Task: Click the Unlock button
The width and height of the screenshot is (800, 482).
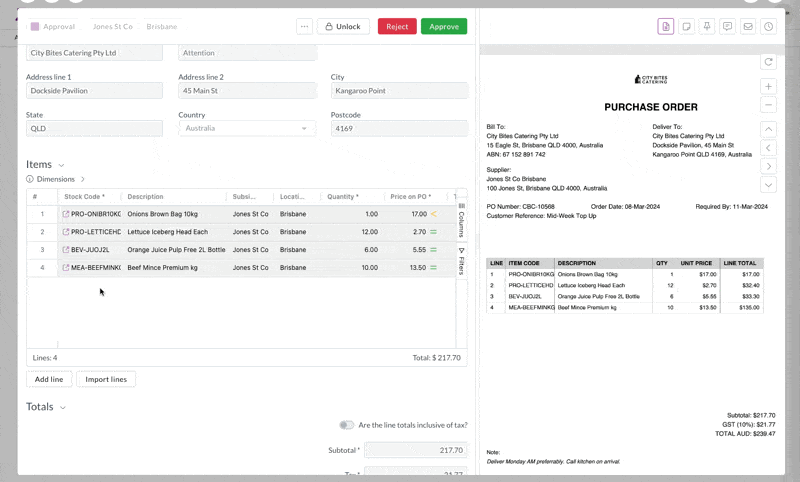Action: 343,27
